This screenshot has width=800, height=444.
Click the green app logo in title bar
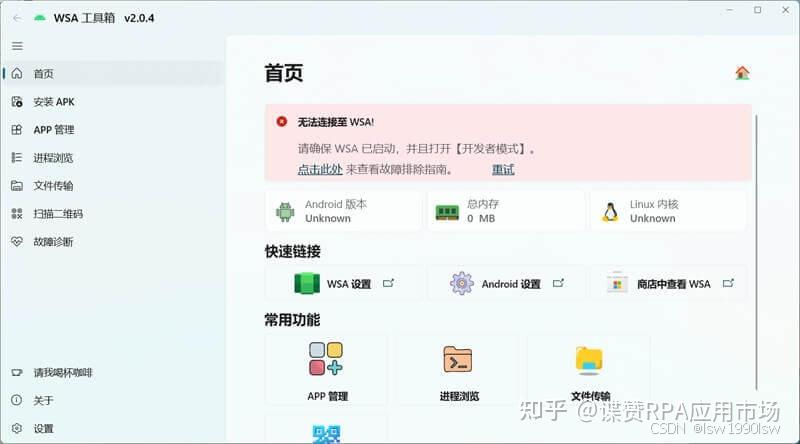click(39, 18)
